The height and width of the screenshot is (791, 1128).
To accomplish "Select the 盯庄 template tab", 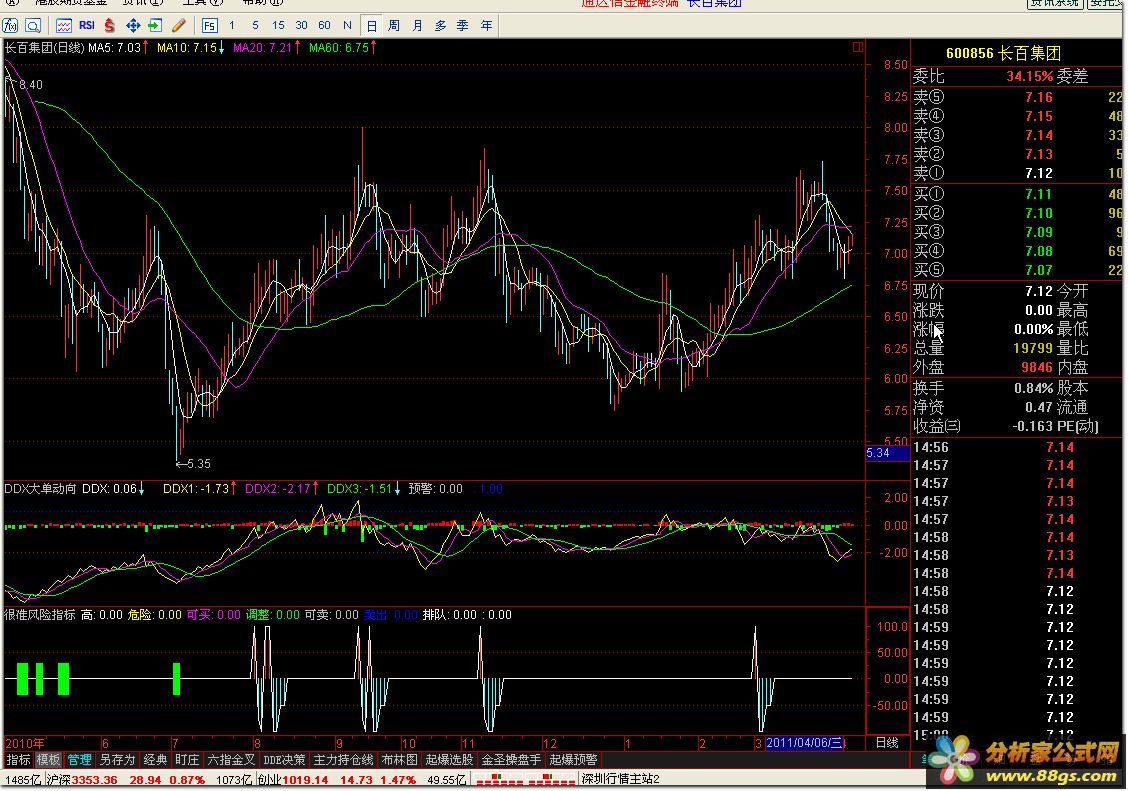I will [187, 759].
